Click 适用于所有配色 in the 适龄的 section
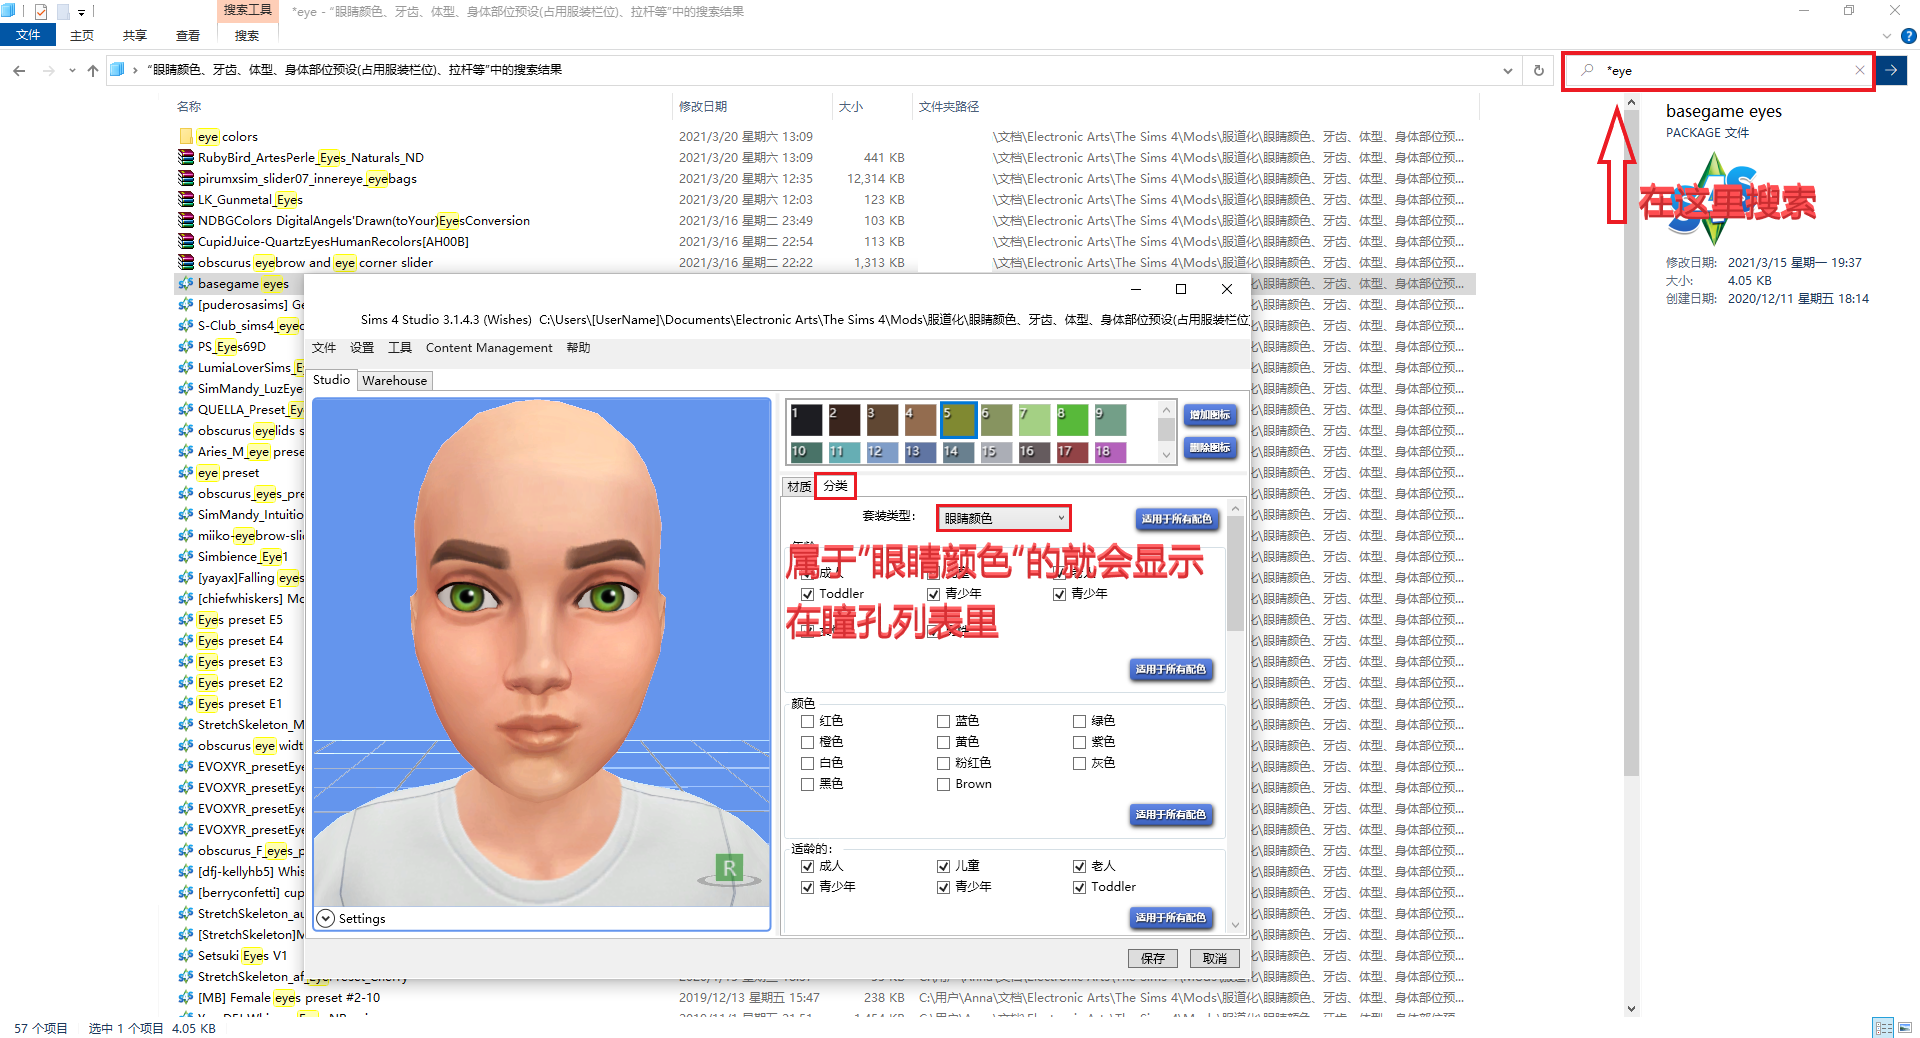Viewport: 1920px width, 1038px height. 1171,917
